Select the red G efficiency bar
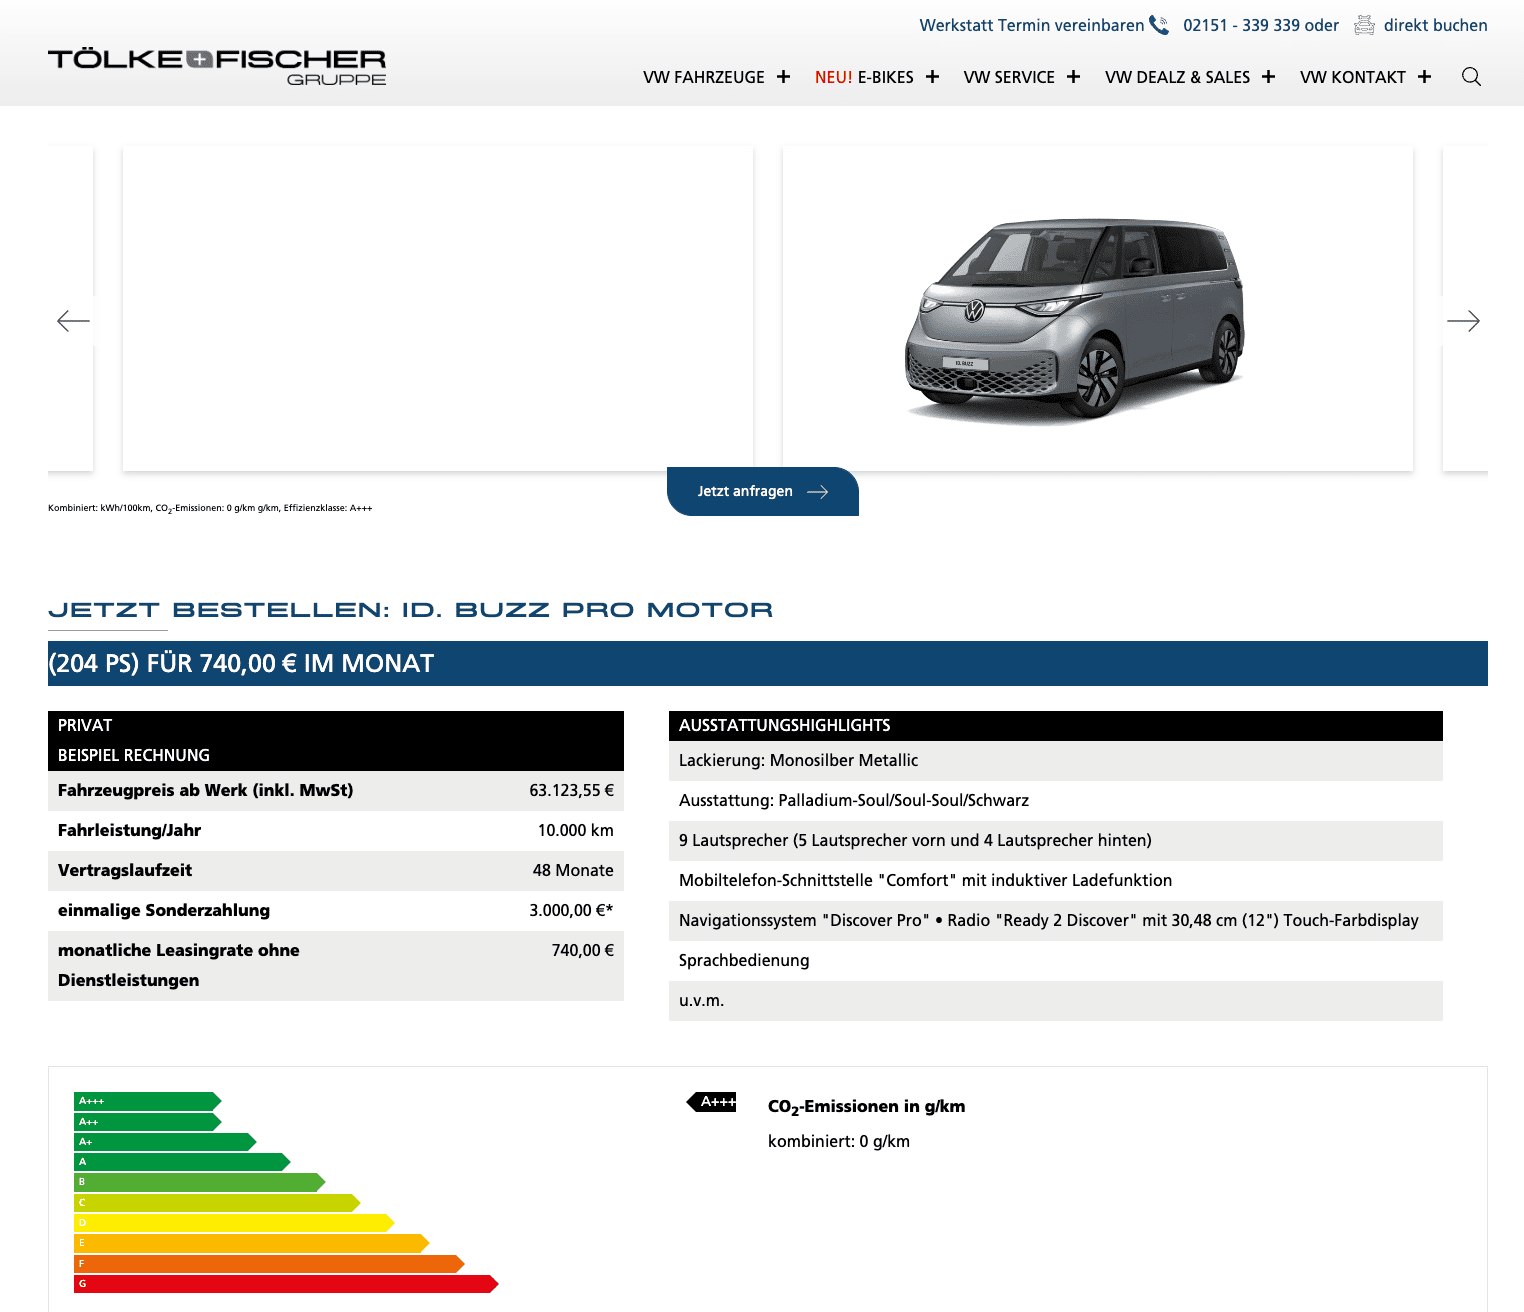The image size is (1524, 1312). coord(286,1284)
